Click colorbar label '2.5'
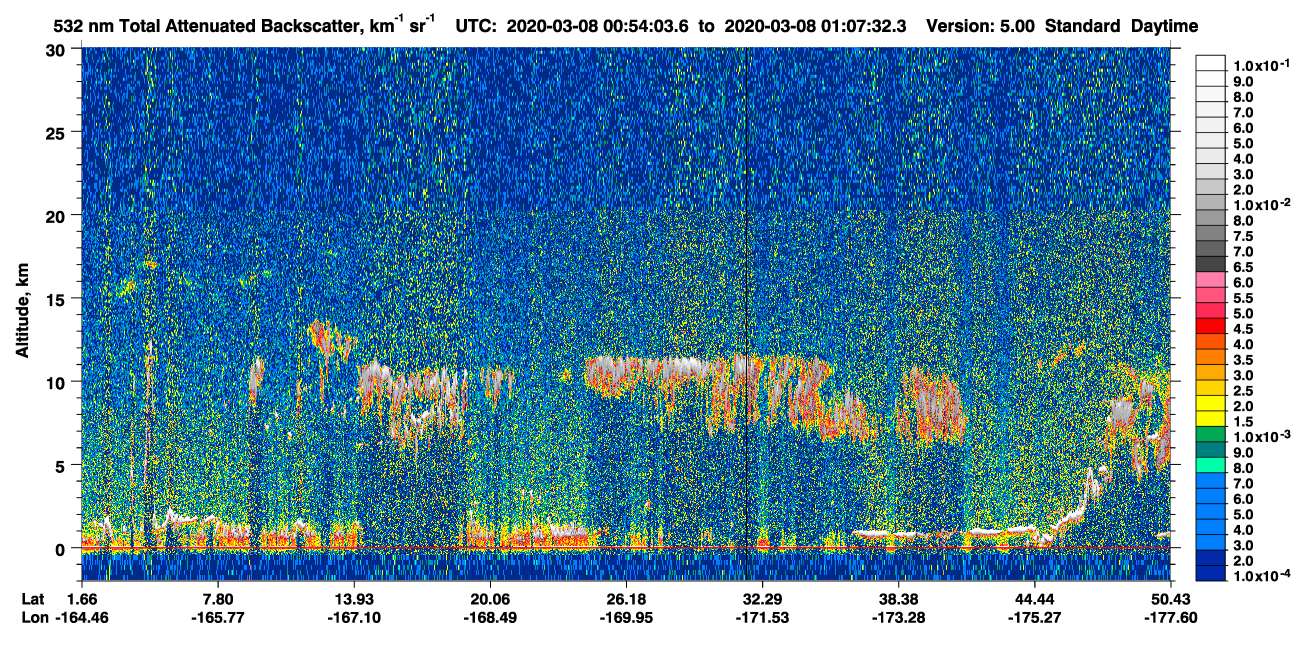1300x667 pixels. 1243,391
